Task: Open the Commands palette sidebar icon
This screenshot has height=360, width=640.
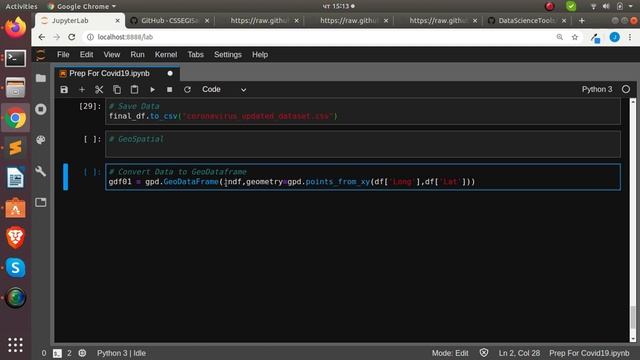Action: coord(41,140)
